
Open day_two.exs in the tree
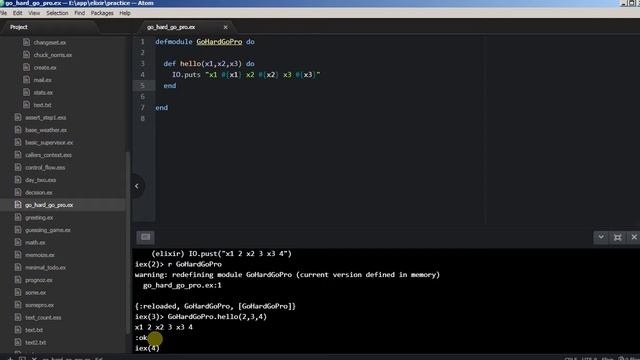pyautogui.click(x=41, y=180)
